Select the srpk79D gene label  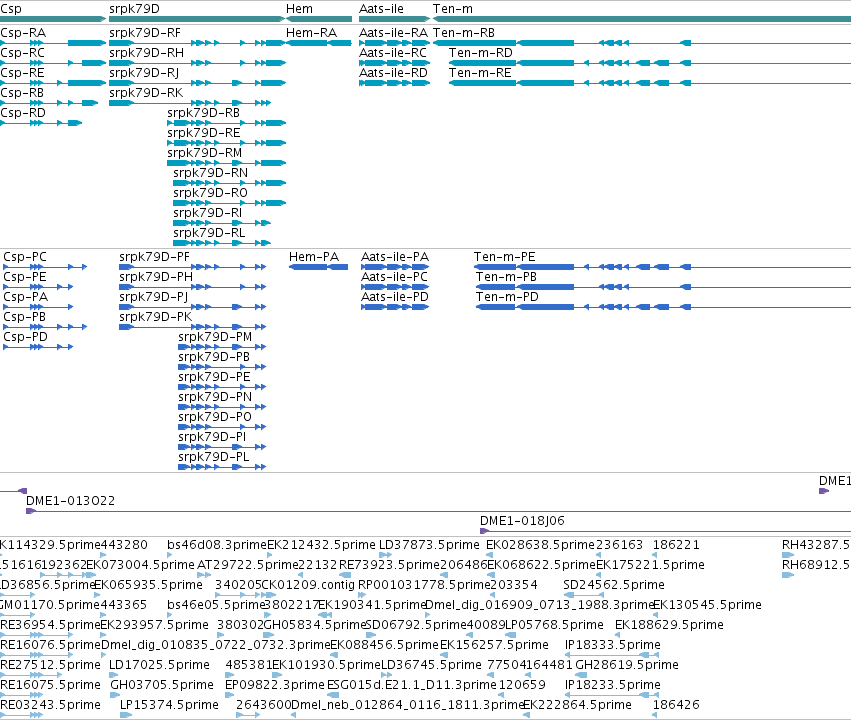(x=134, y=9)
